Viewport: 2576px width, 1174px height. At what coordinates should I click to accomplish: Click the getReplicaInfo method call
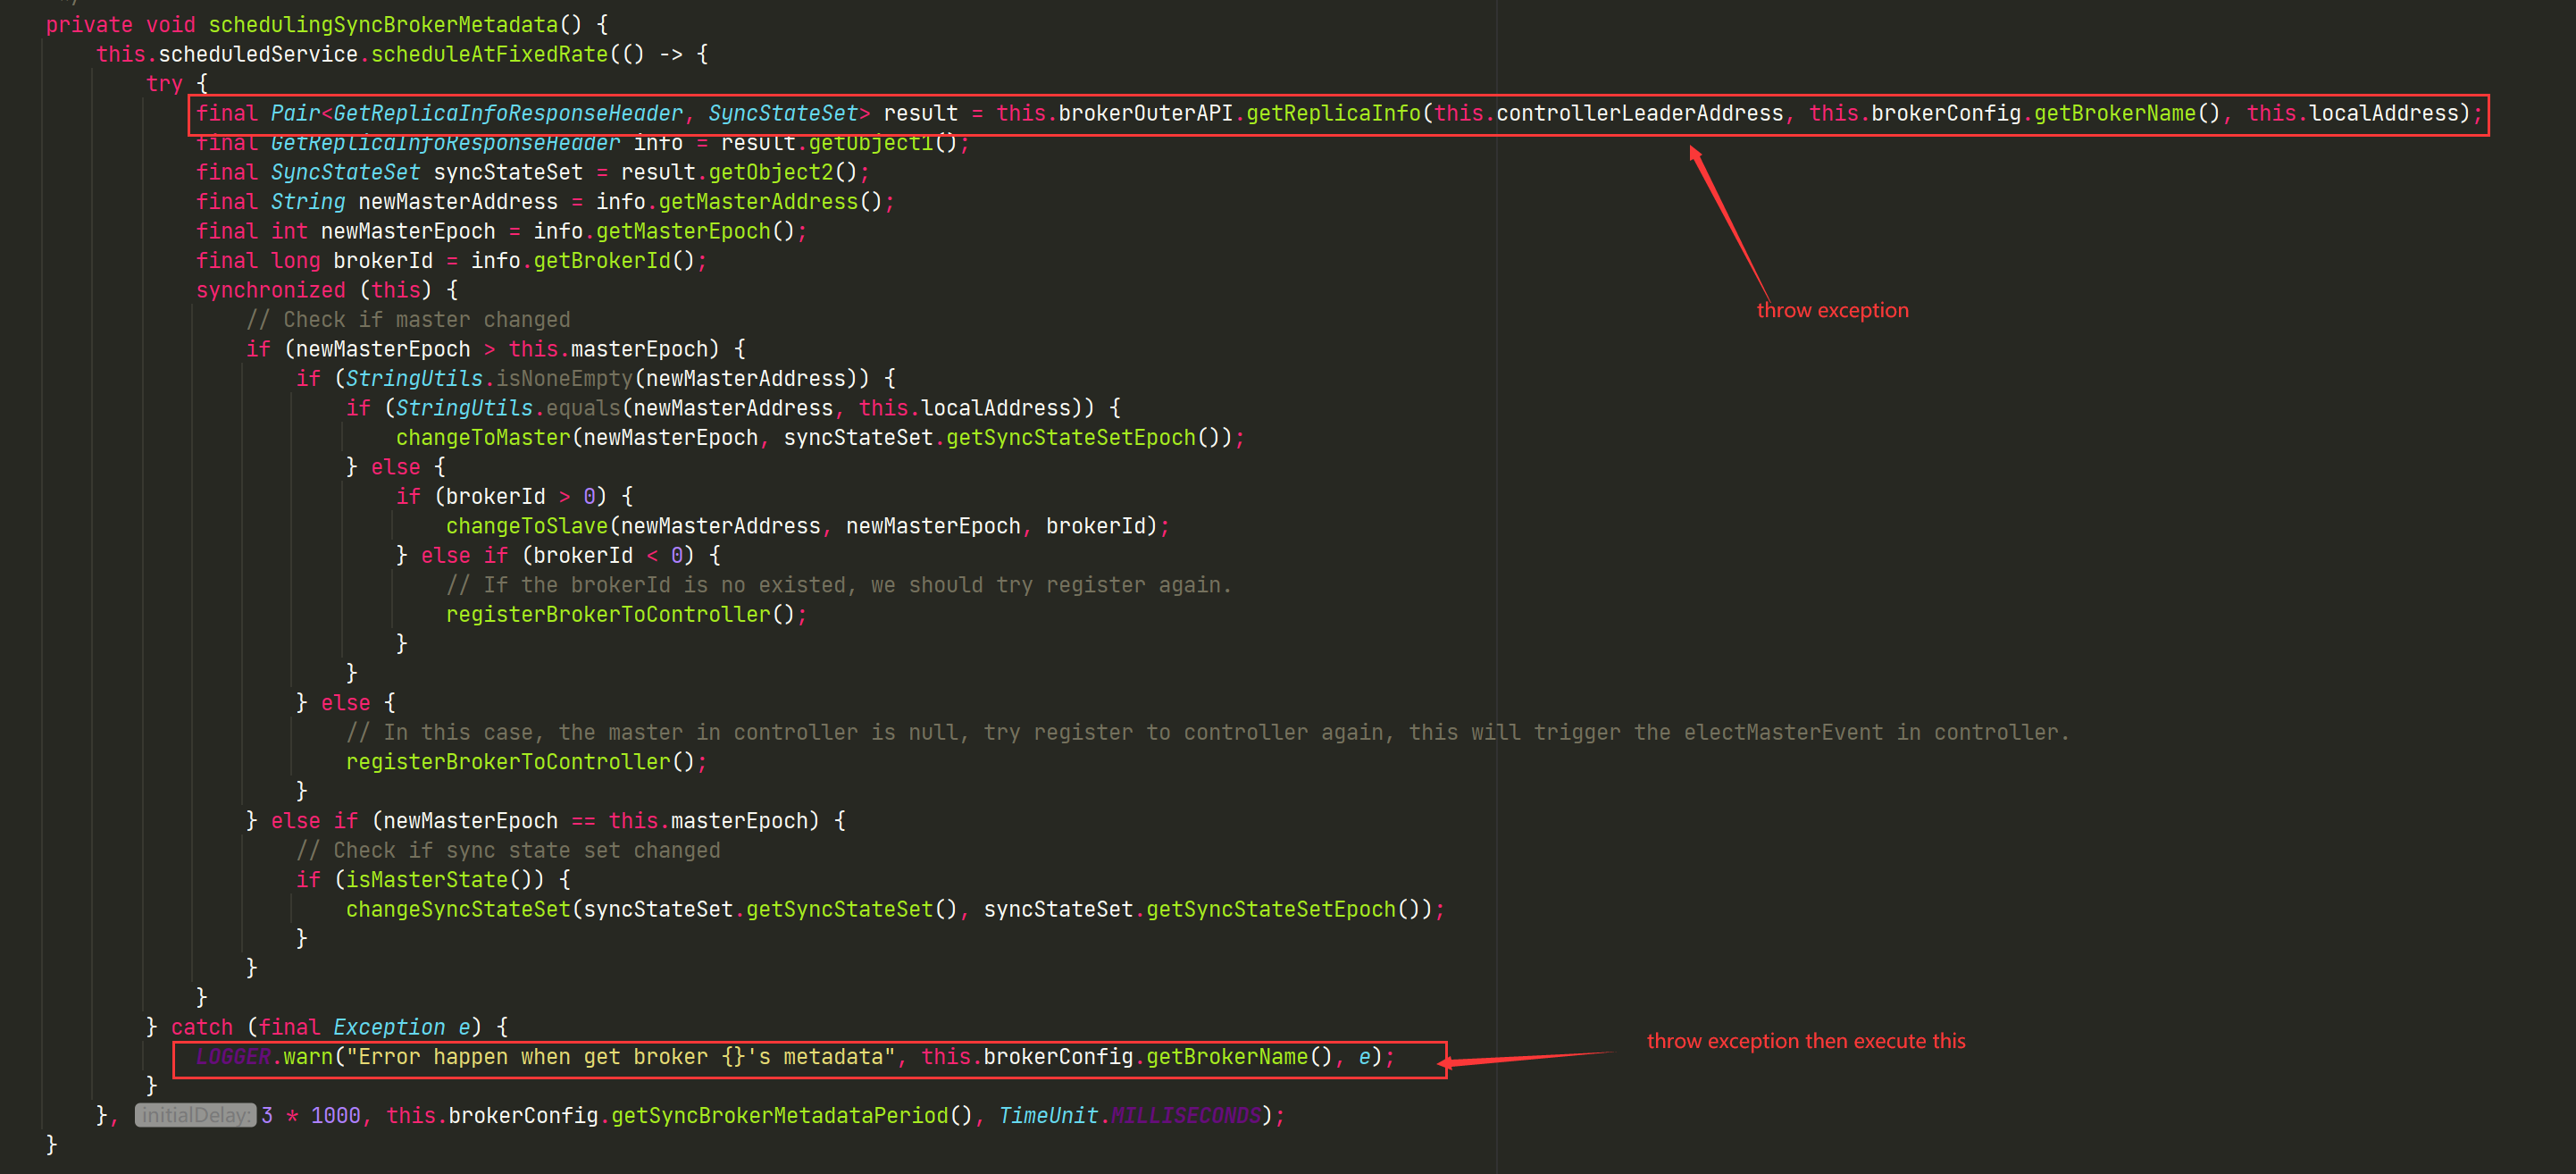tap(1333, 113)
